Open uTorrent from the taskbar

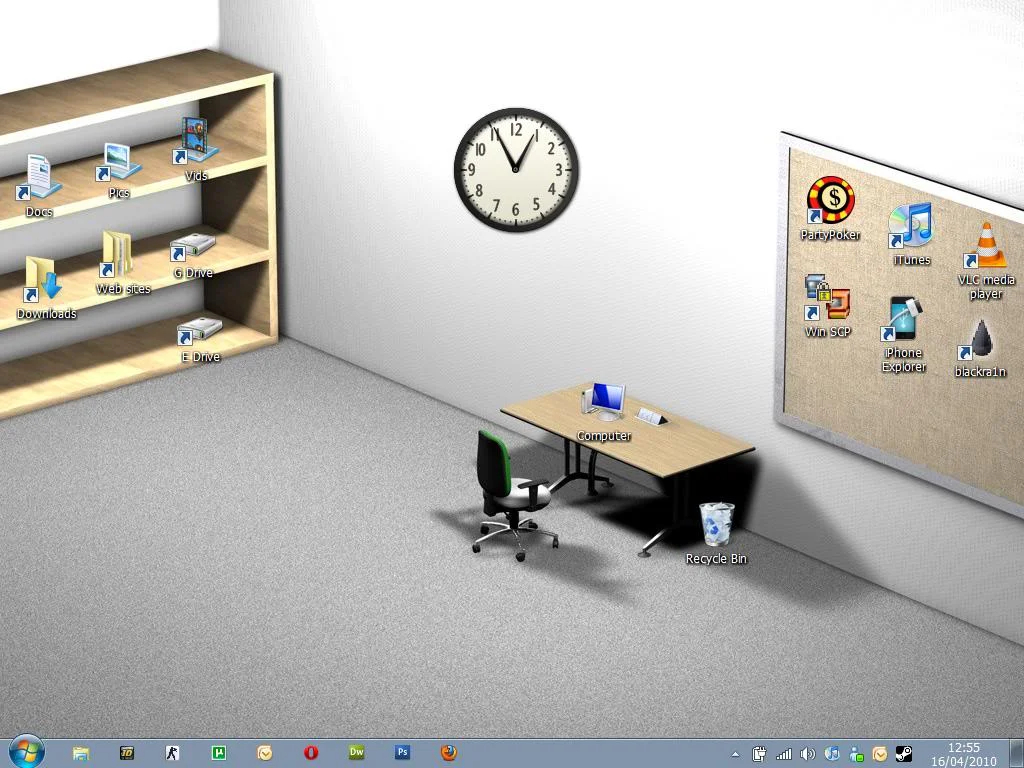pyautogui.click(x=219, y=753)
